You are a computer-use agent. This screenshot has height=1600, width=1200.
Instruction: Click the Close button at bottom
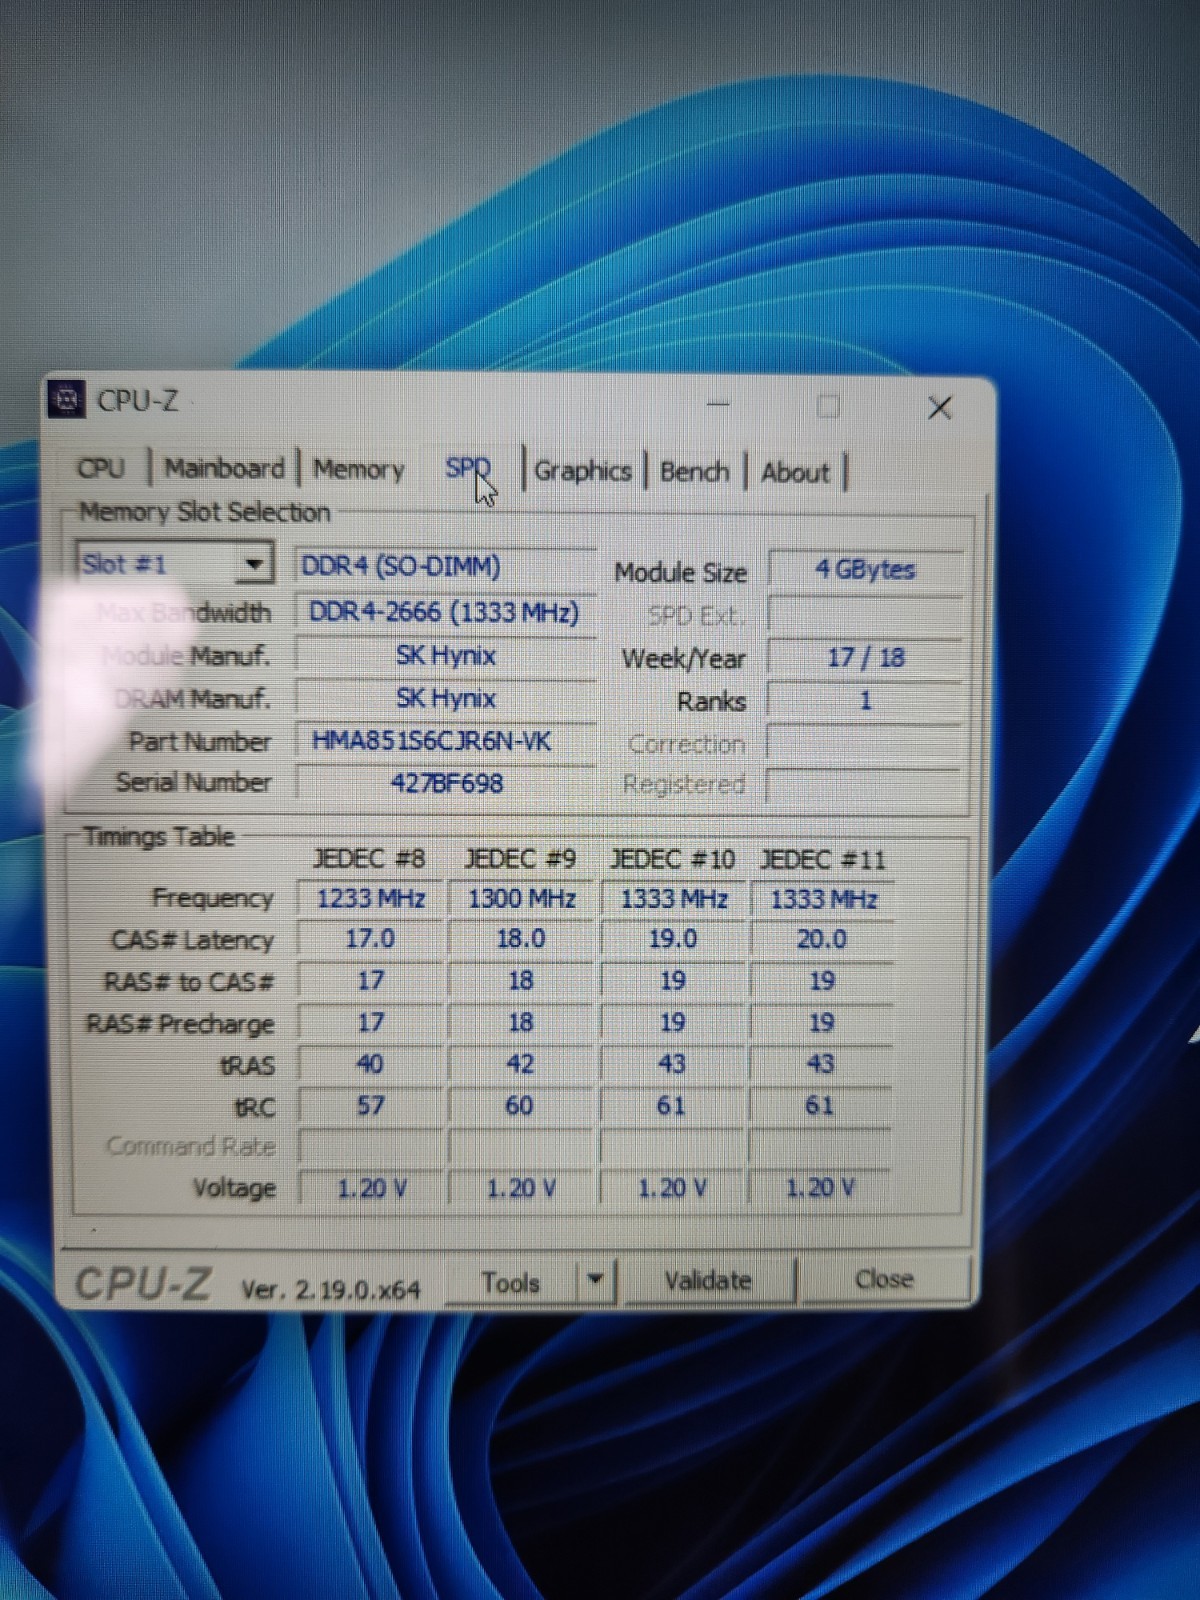click(x=884, y=1279)
